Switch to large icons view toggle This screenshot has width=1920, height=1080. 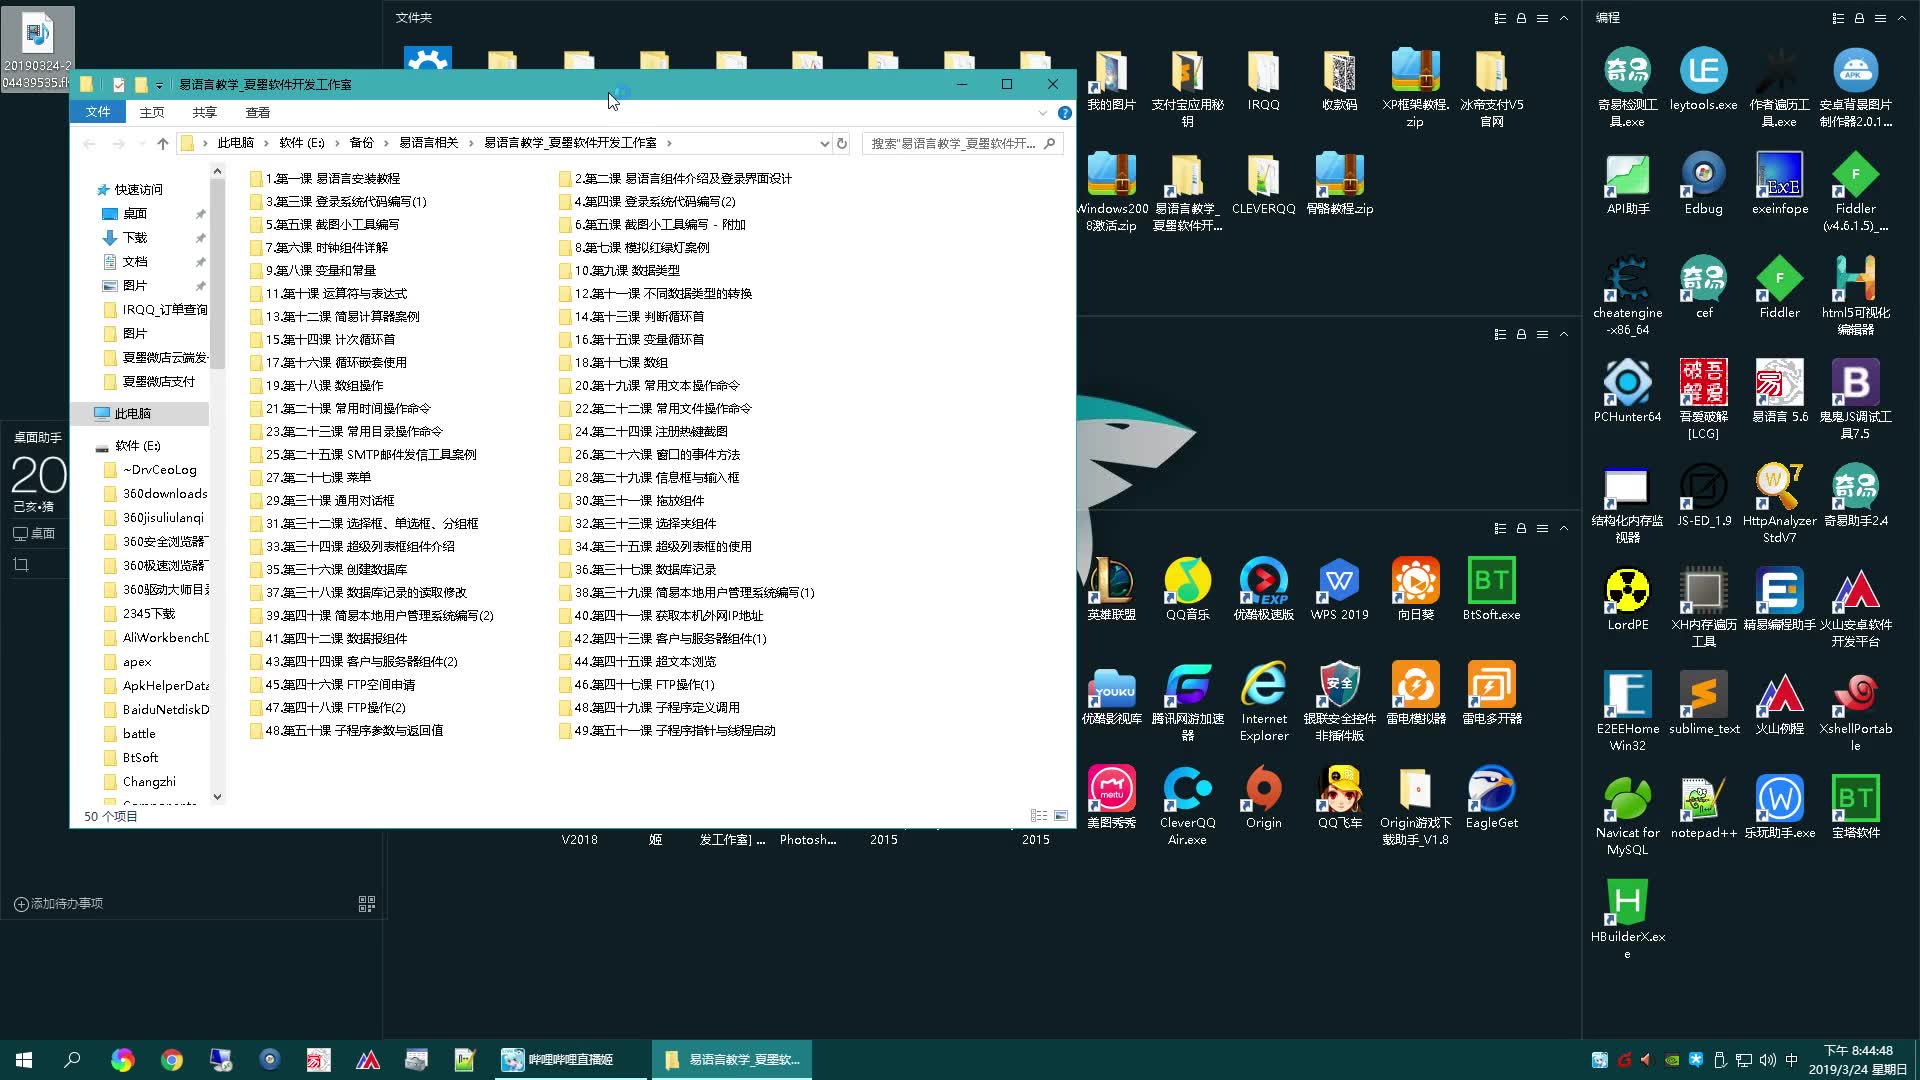pyautogui.click(x=1061, y=816)
